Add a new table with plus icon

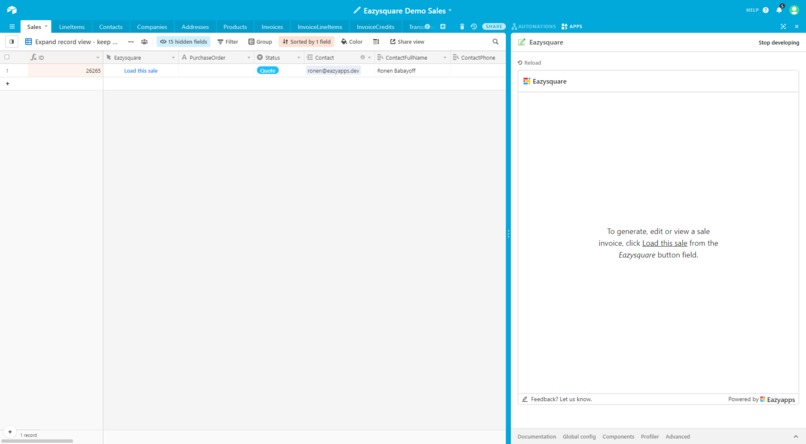click(443, 26)
